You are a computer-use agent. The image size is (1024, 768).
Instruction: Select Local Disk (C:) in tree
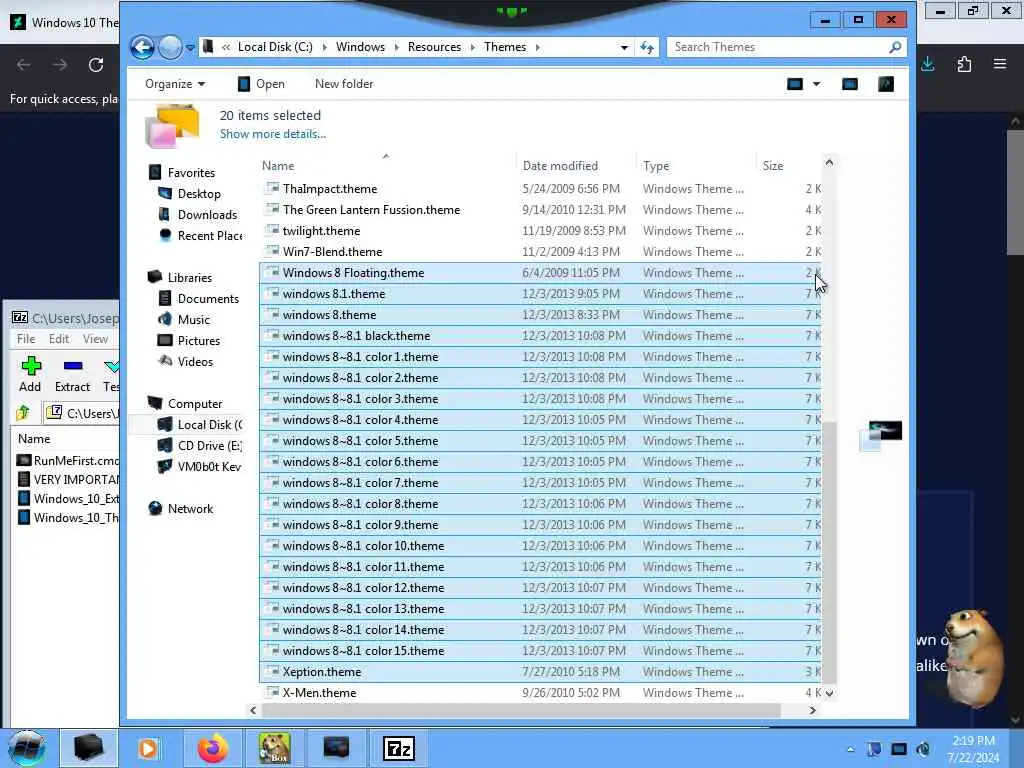210,424
